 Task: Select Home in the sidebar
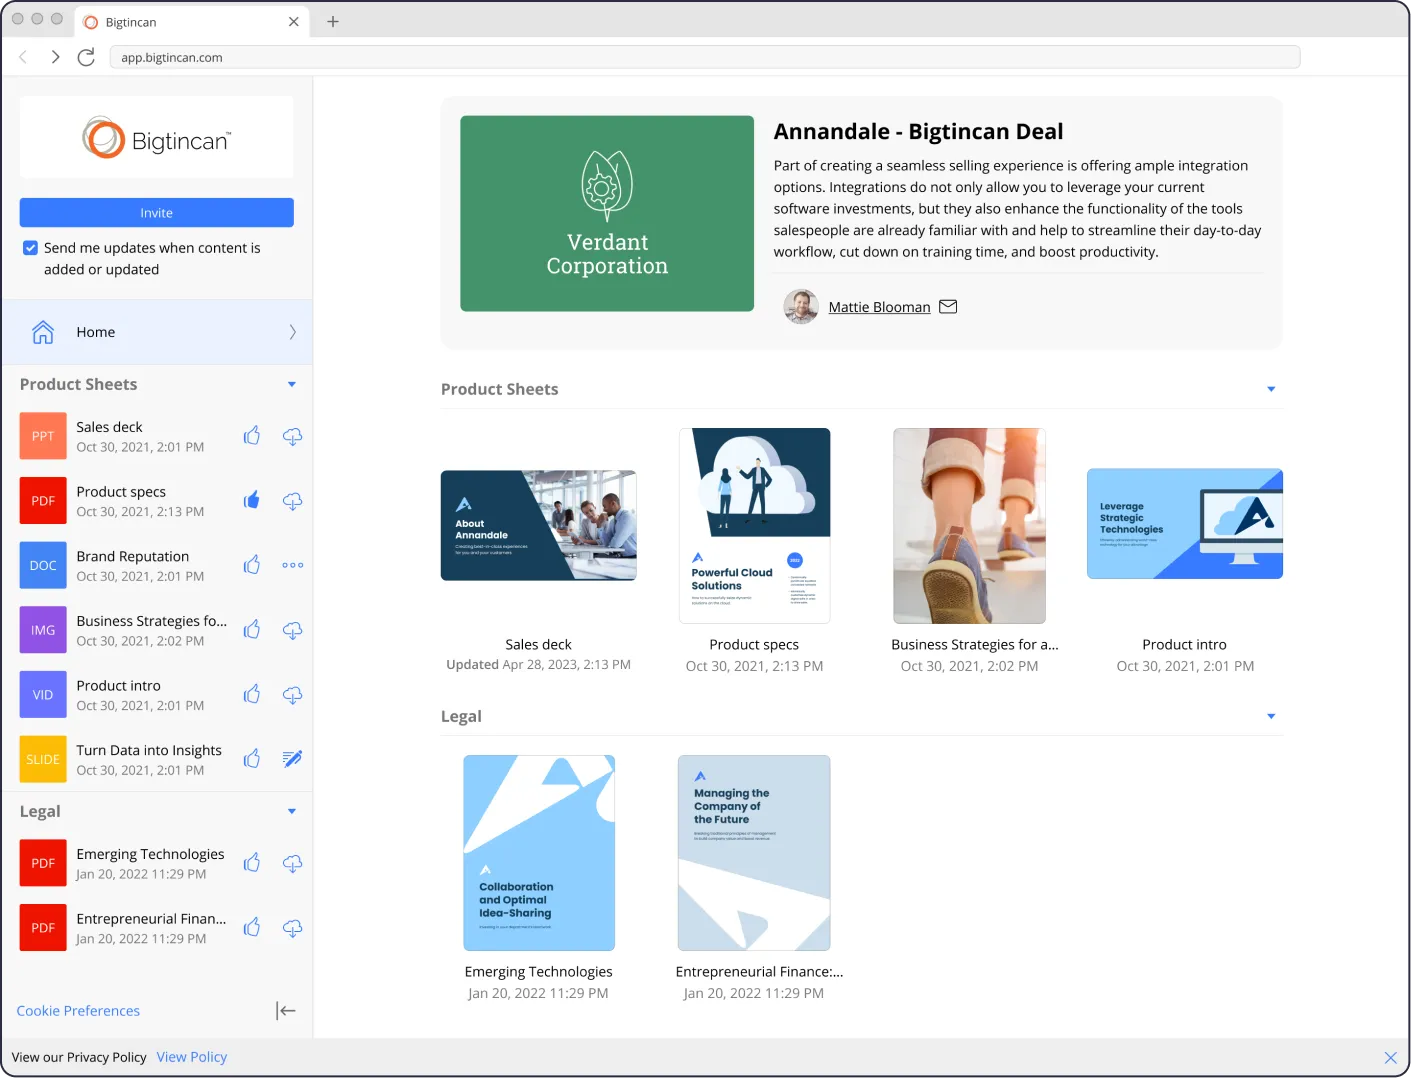[157, 332]
